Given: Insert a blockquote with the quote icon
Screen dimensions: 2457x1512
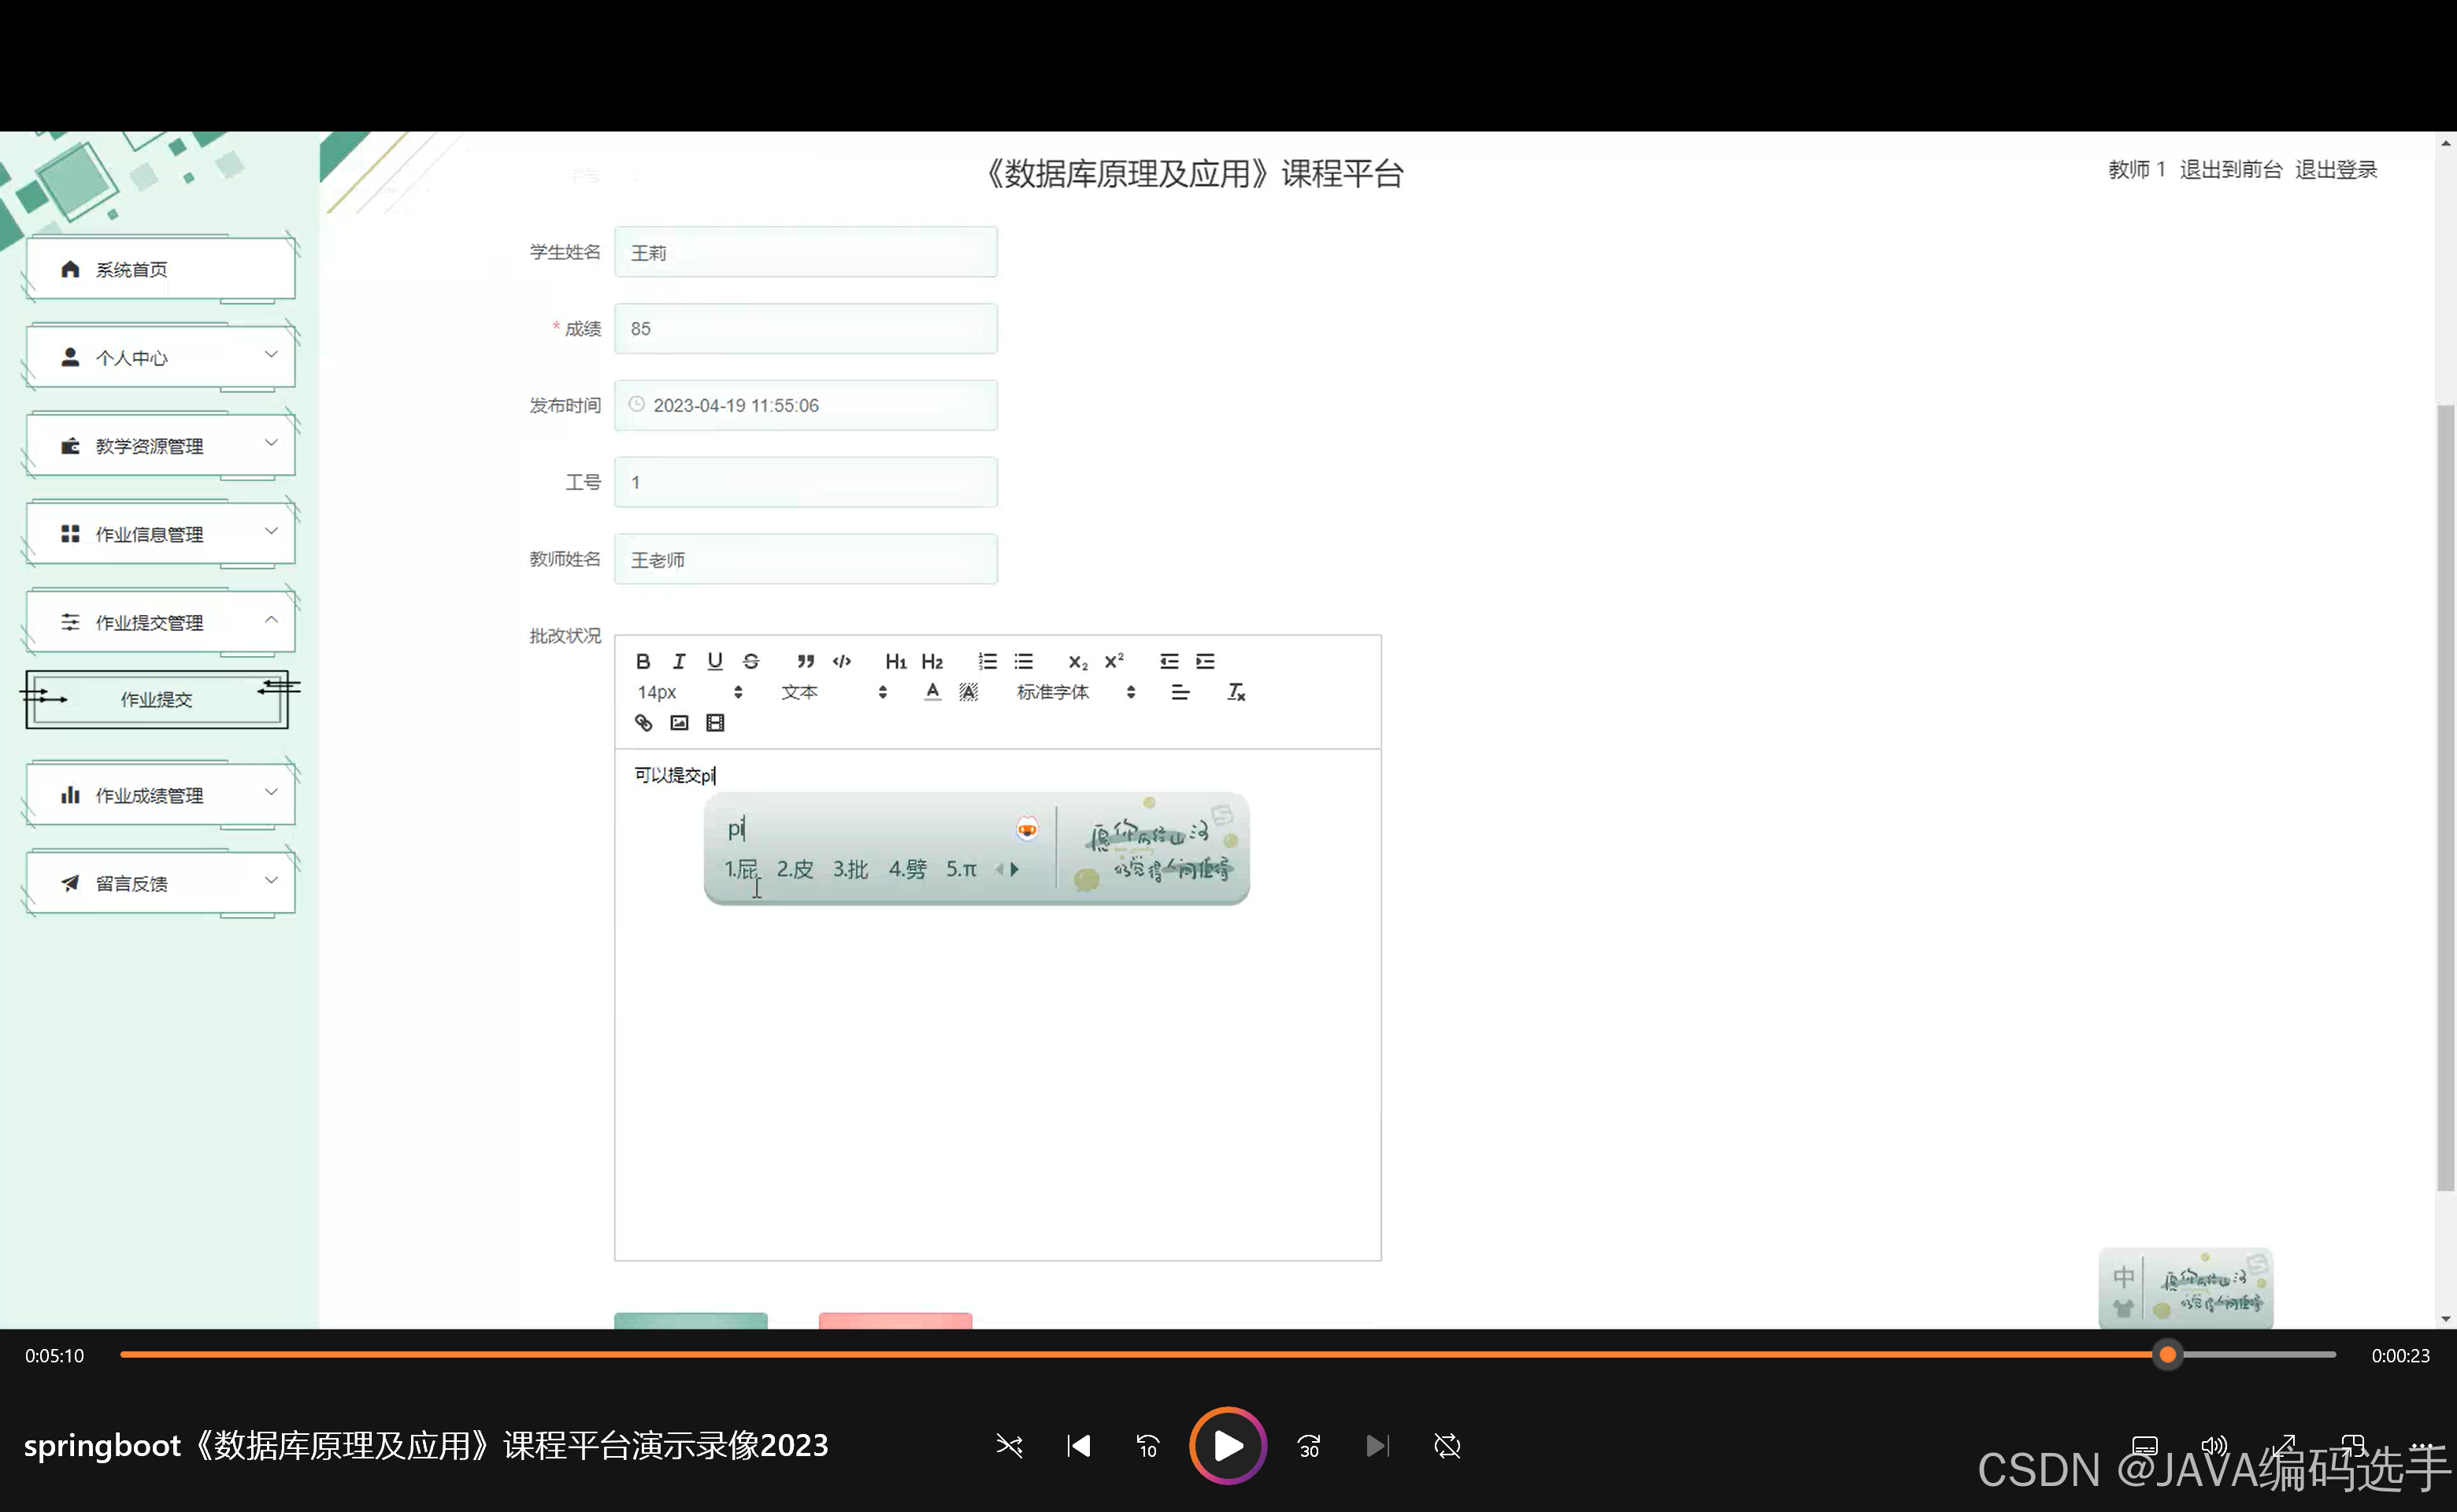Looking at the screenshot, I should (805, 661).
